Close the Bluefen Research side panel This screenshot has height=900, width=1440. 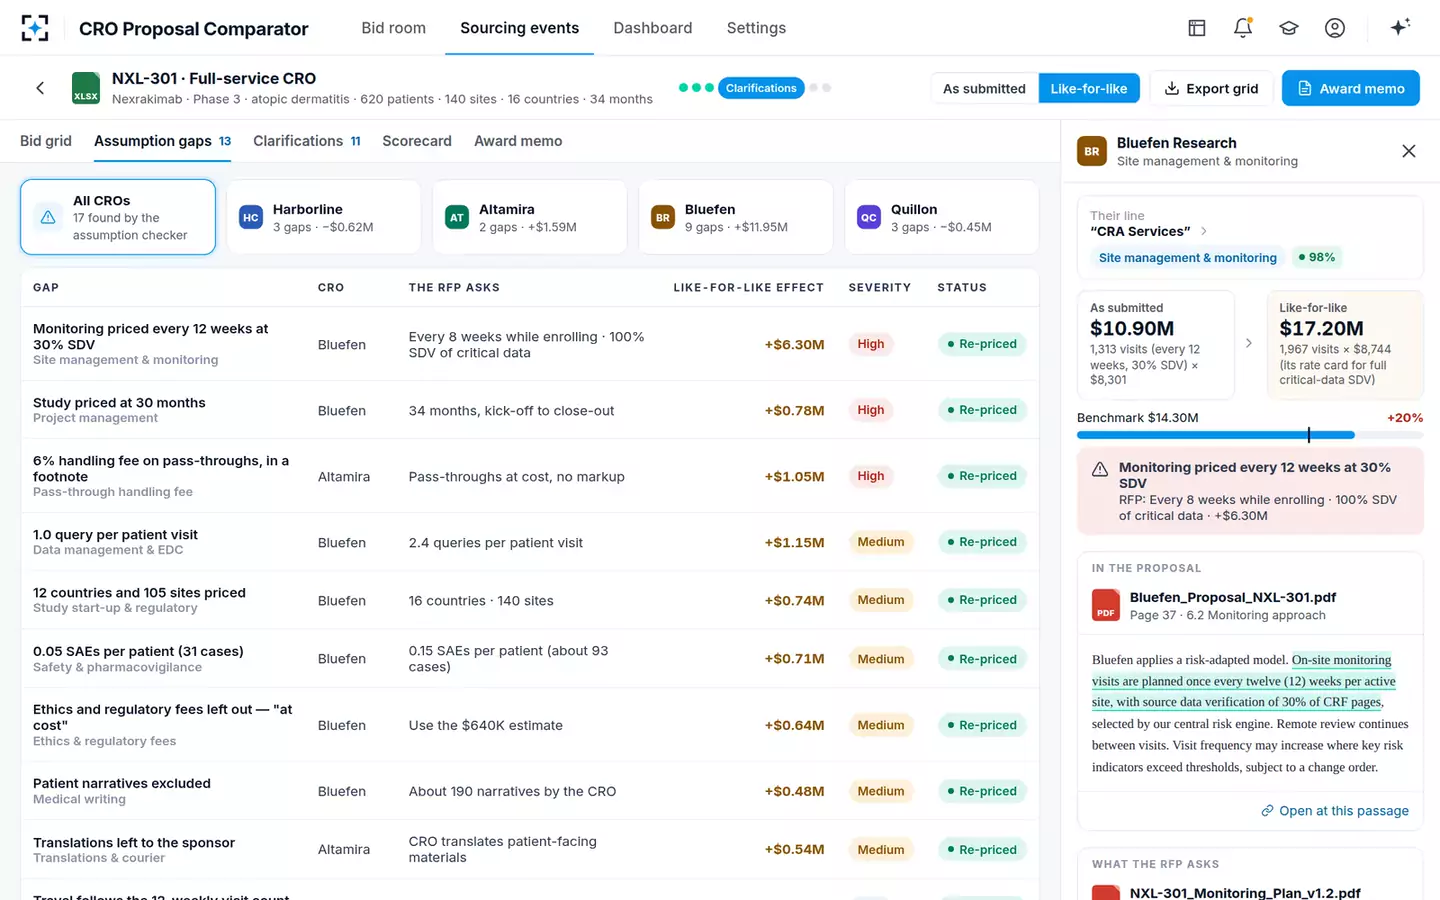(x=1409, y=151)
